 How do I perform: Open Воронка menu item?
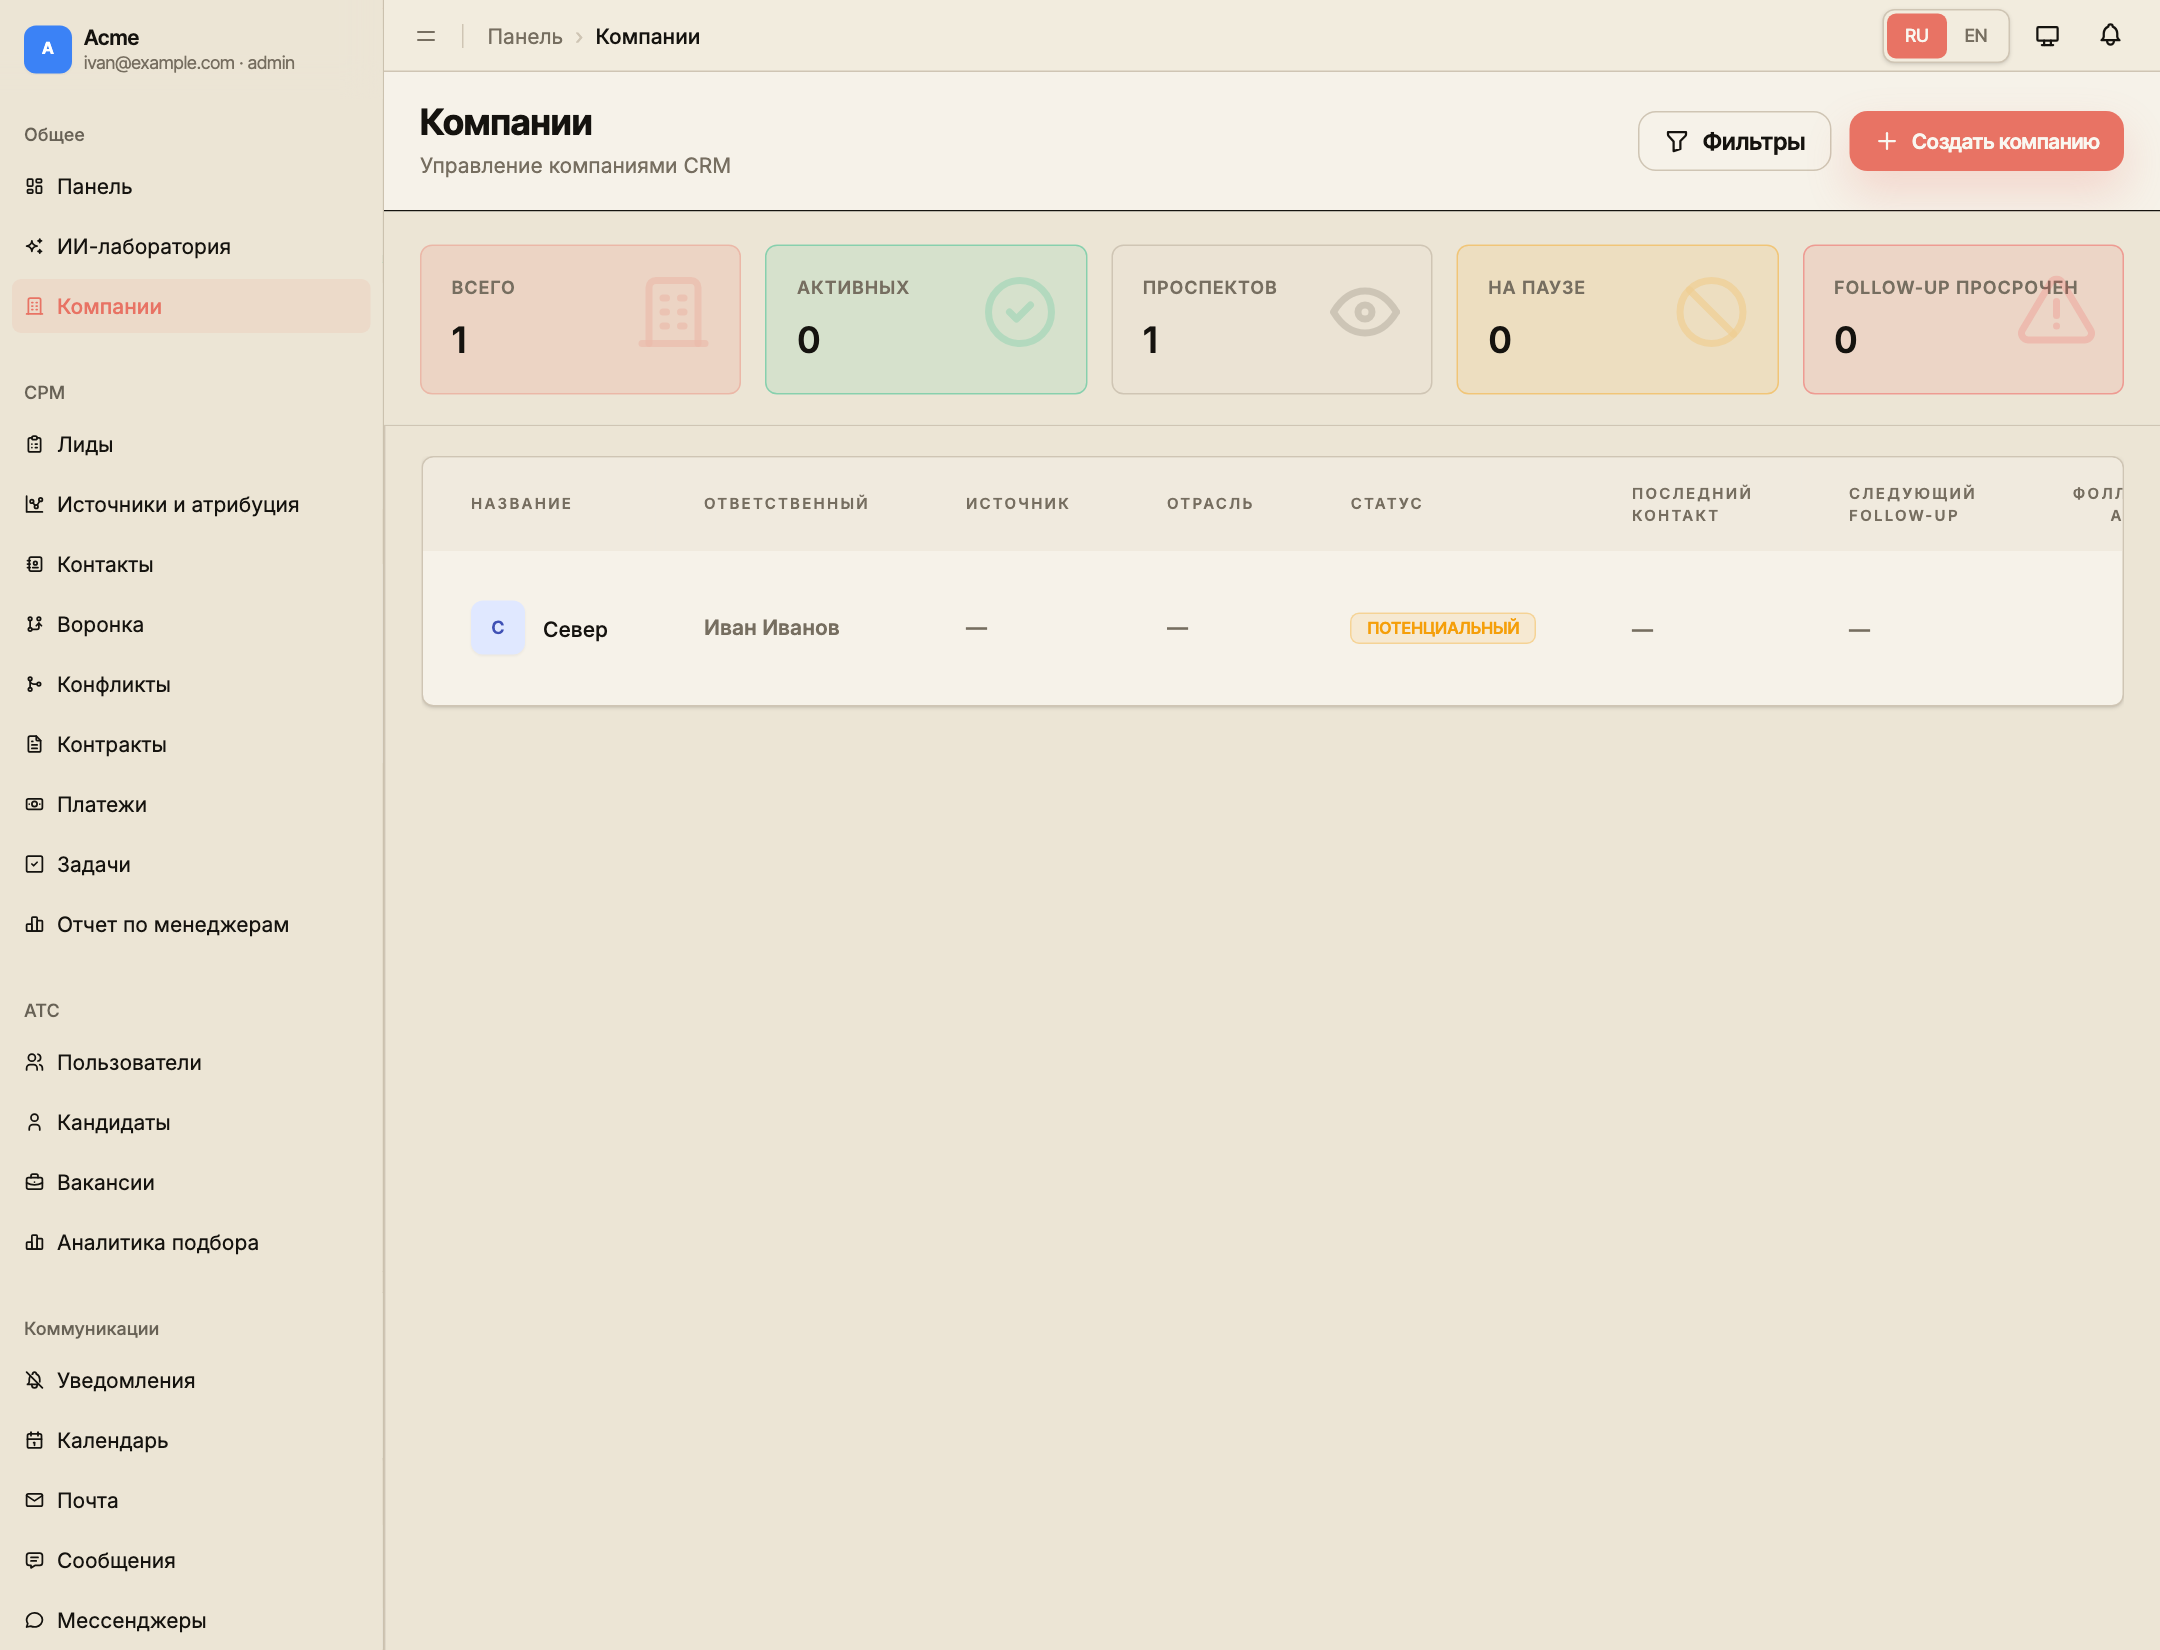tap(191, 624)
